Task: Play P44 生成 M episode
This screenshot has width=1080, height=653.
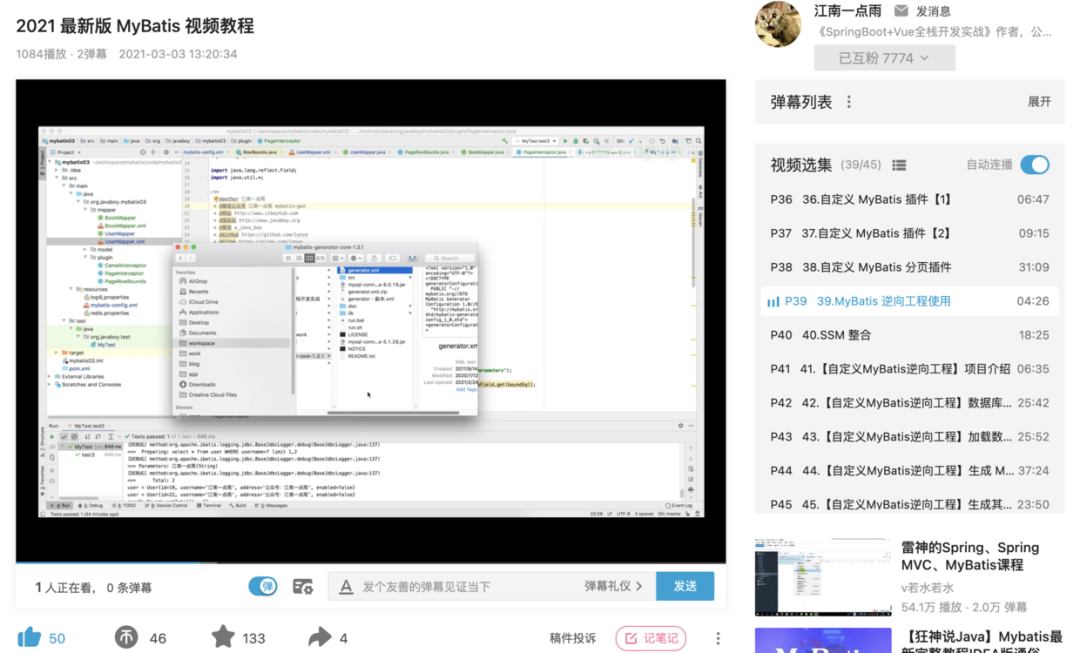Action: [x=909, y=470]
